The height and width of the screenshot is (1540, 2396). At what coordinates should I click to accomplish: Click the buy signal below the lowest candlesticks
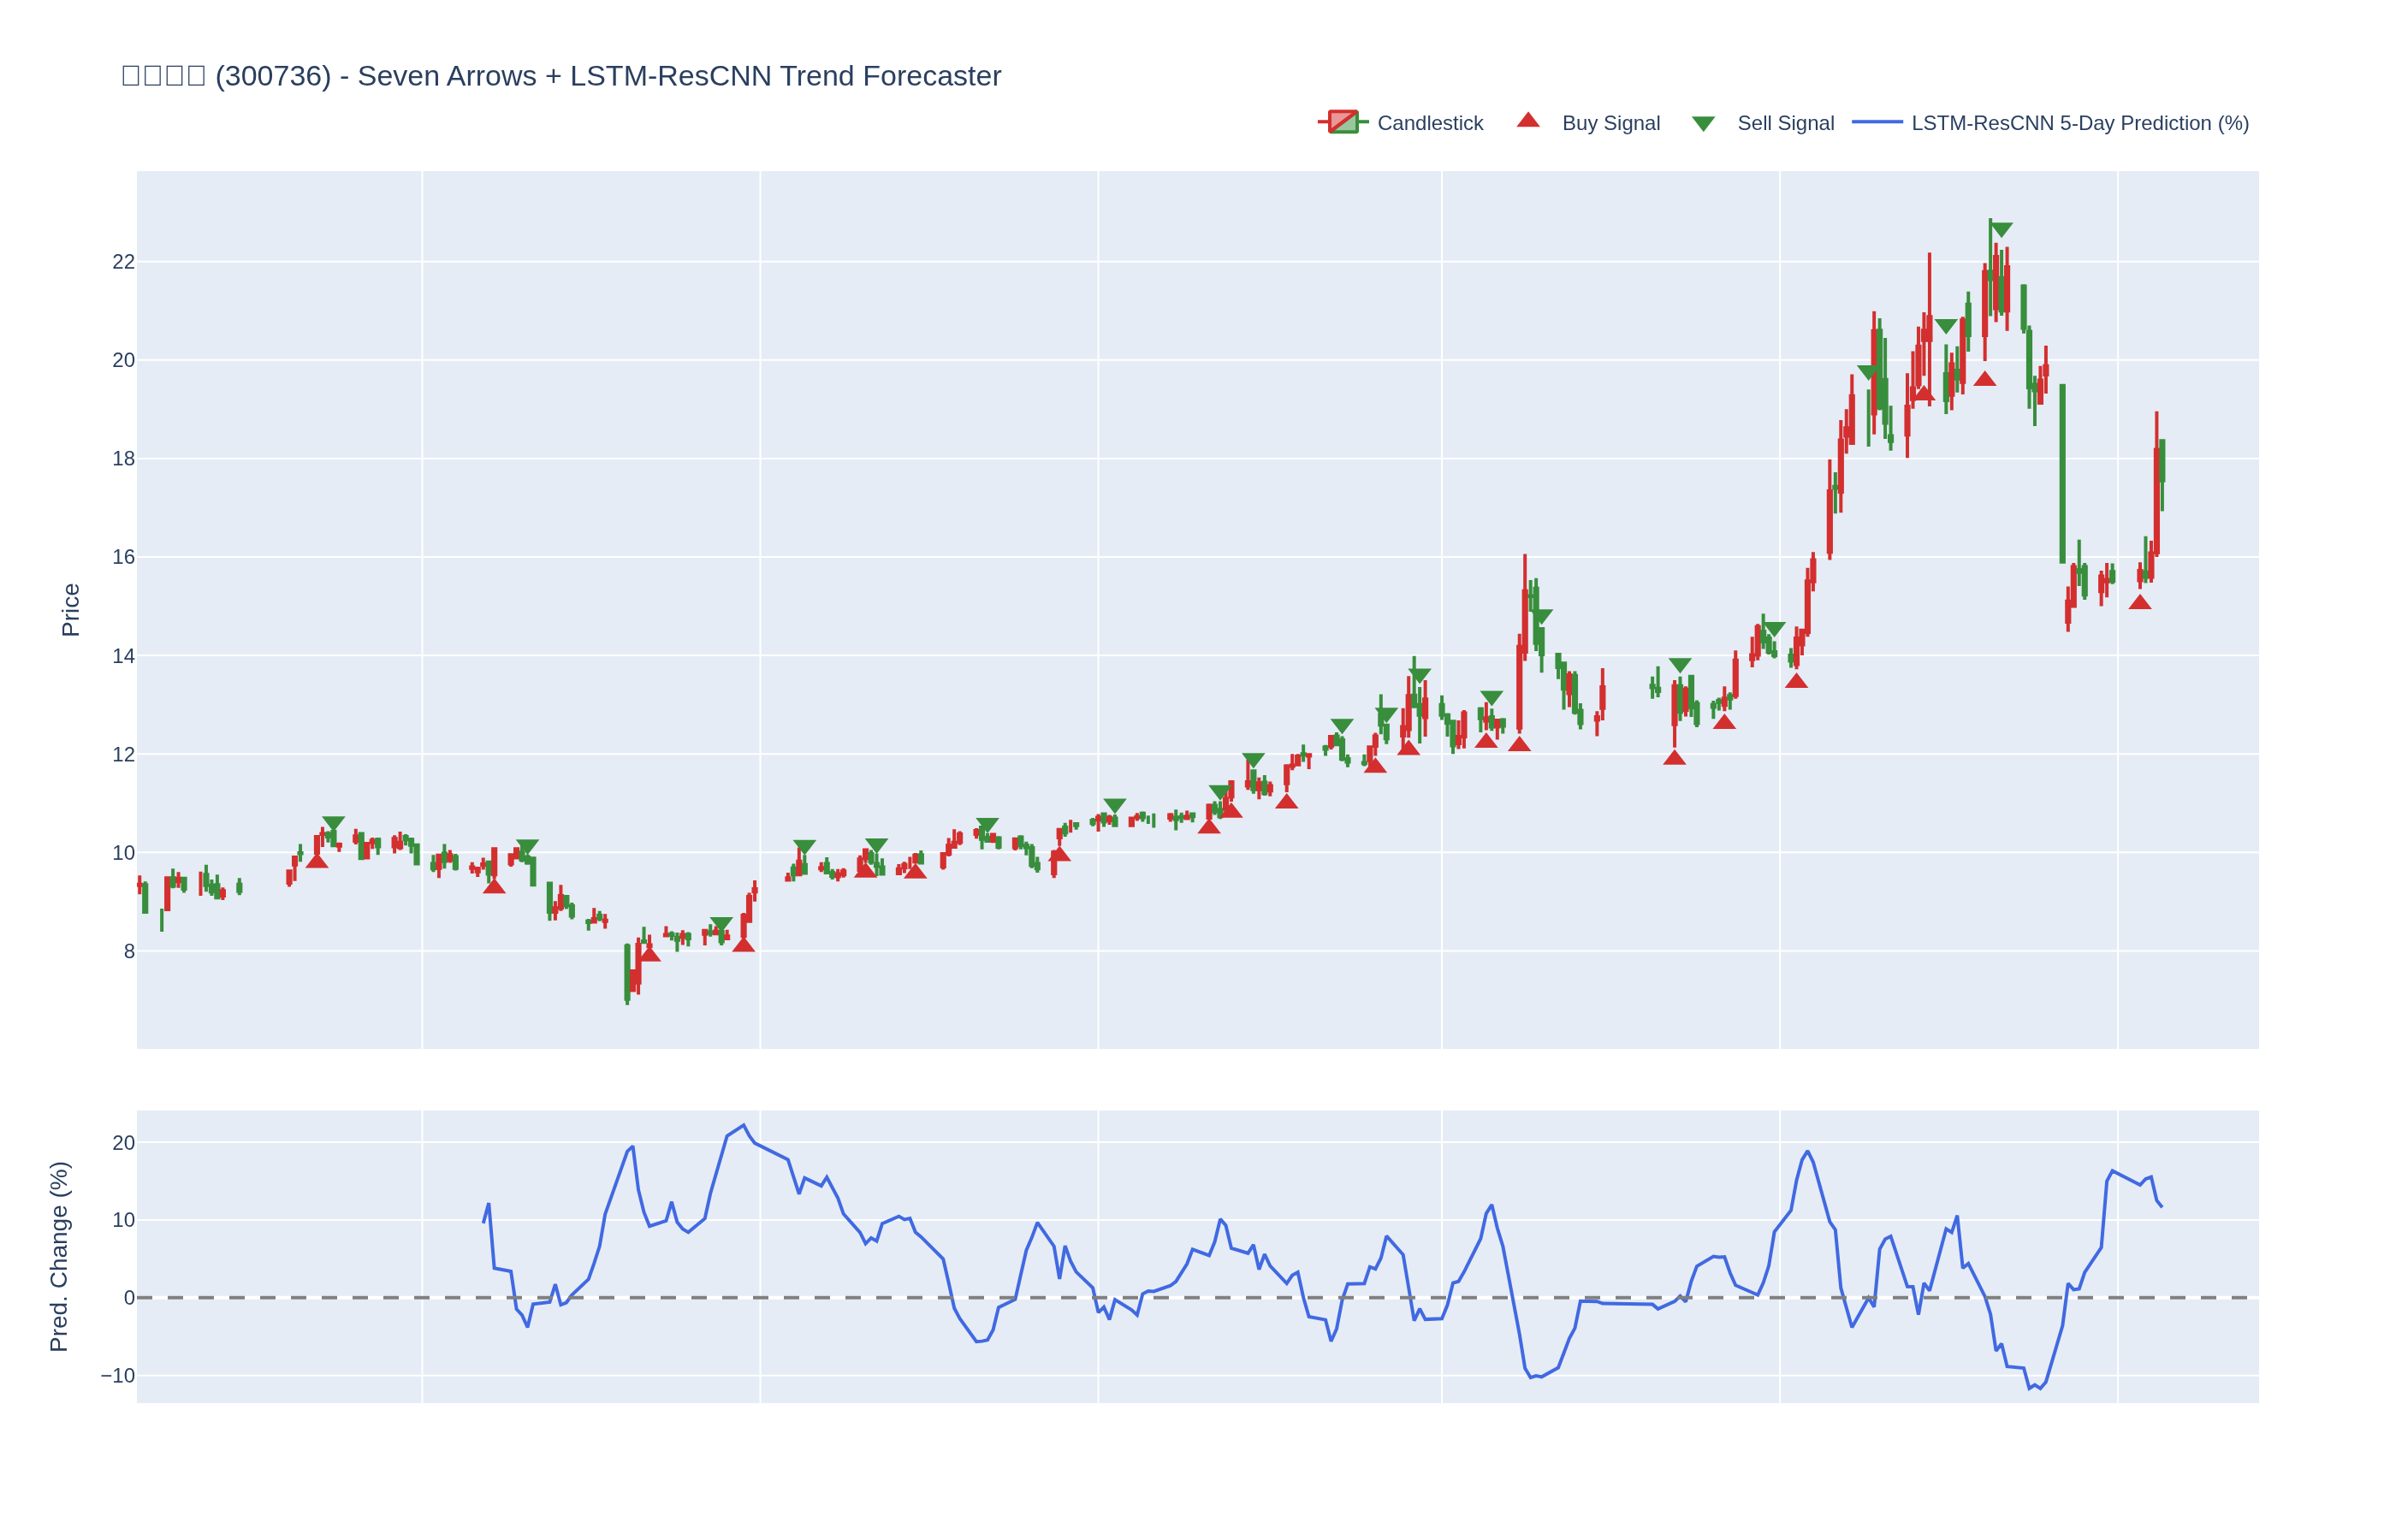(x=650, y=955)
